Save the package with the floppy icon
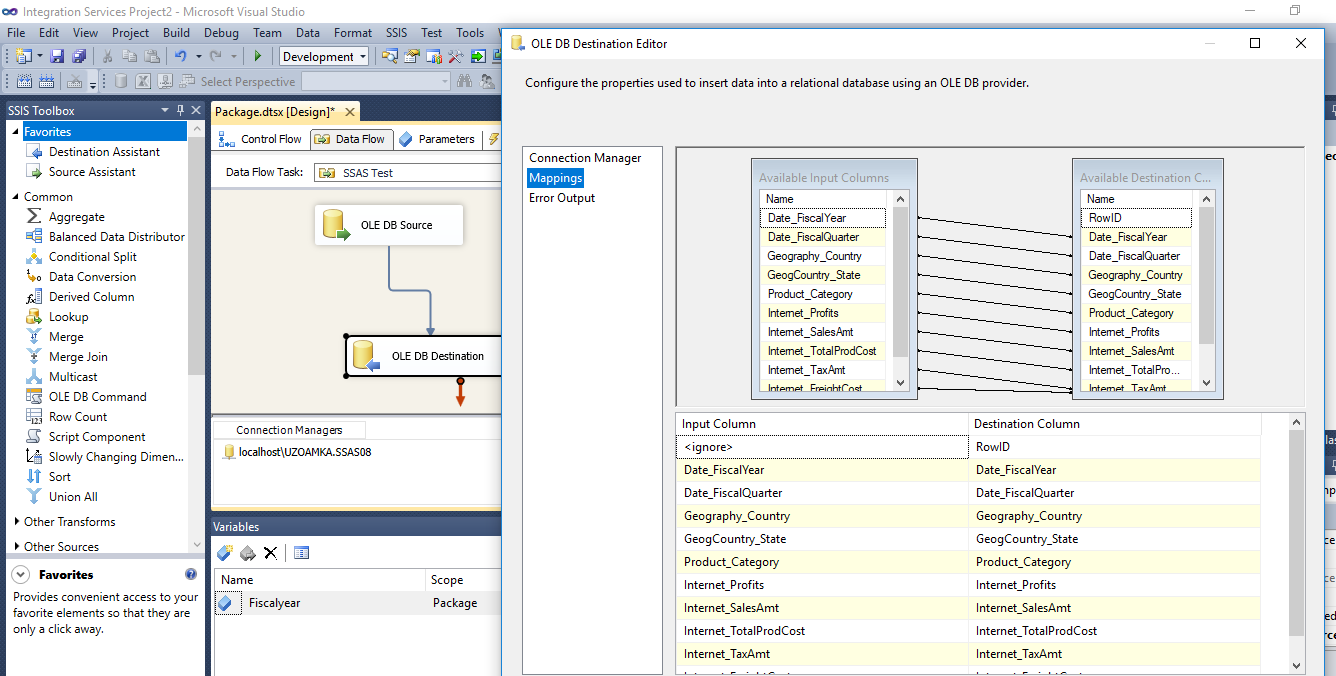 [57, 57]
